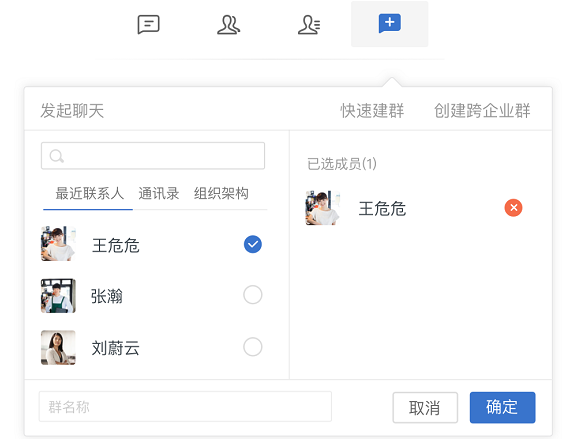Click 张瀚's avatar photo
578x448 pixels.
pyautogui.click(x=58, y=296)
